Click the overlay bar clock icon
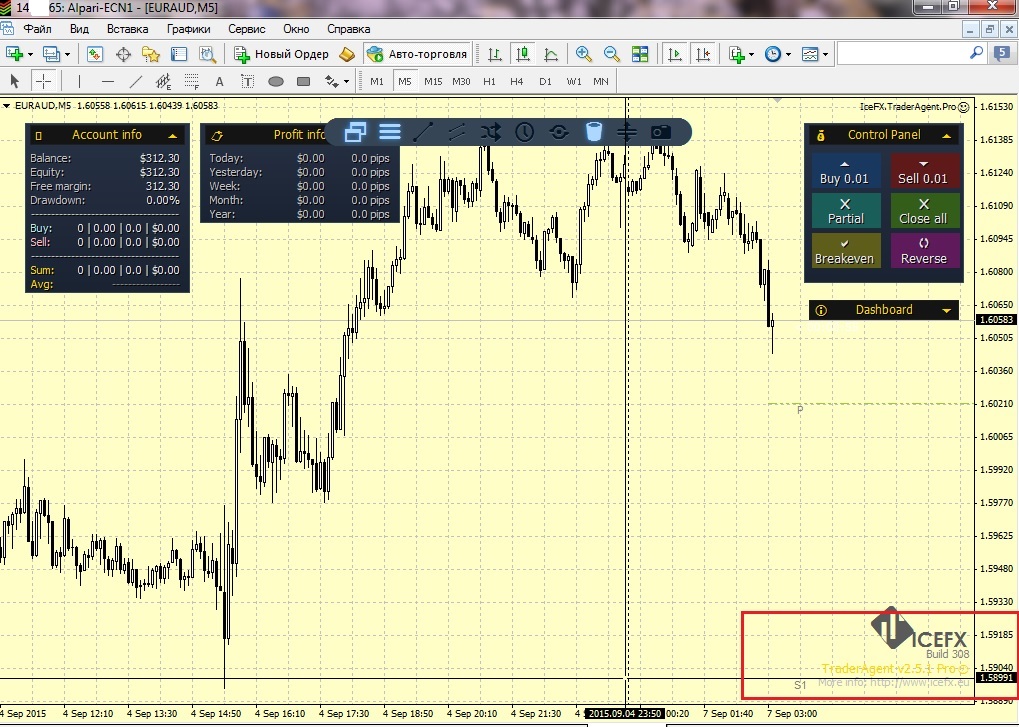This screenshot has width=1019, height=727. click(524, 132)
